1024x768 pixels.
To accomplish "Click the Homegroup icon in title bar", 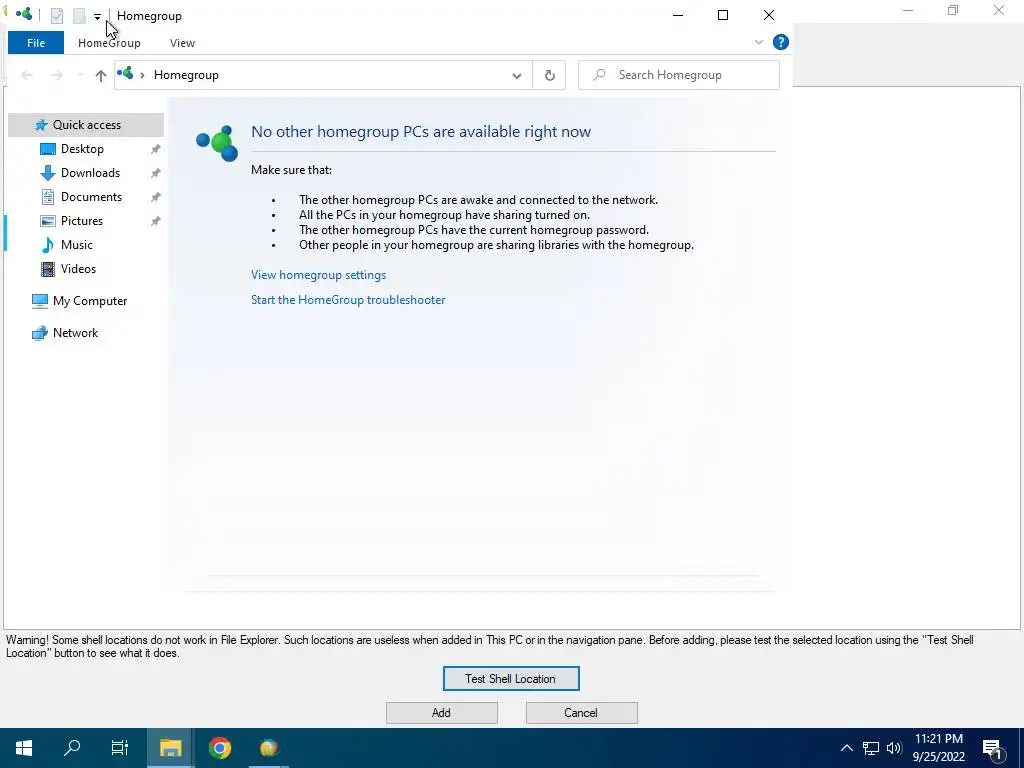I will (x=24, y=14).
